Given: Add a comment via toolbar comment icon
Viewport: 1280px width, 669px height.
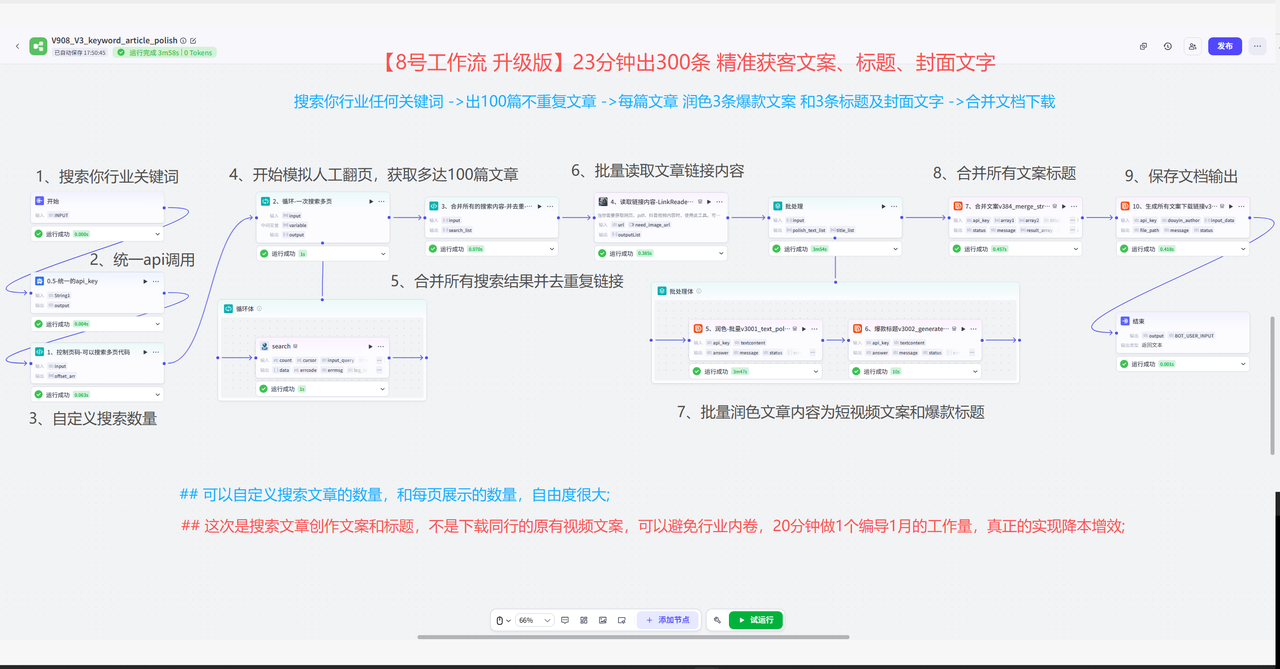Looking at the screenshot, I should click(565, 620).
